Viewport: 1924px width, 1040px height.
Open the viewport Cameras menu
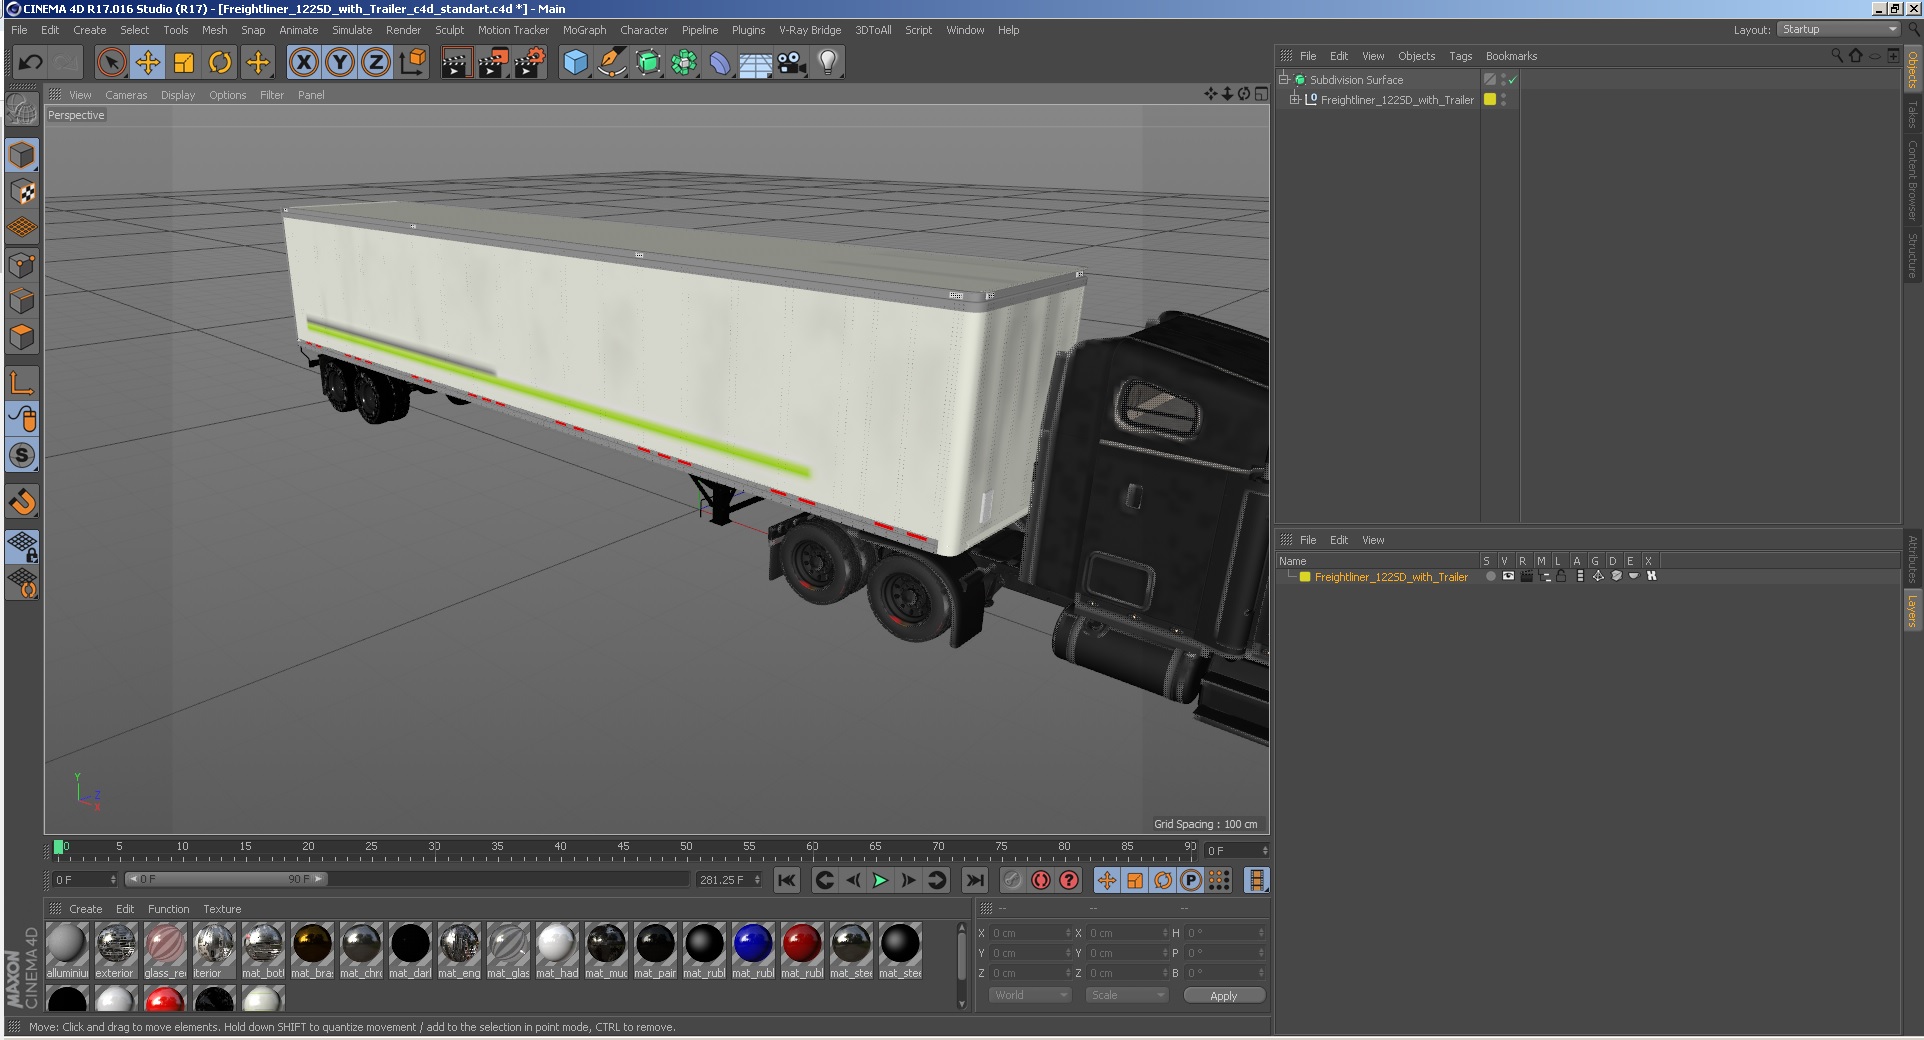tap(126, 95)
